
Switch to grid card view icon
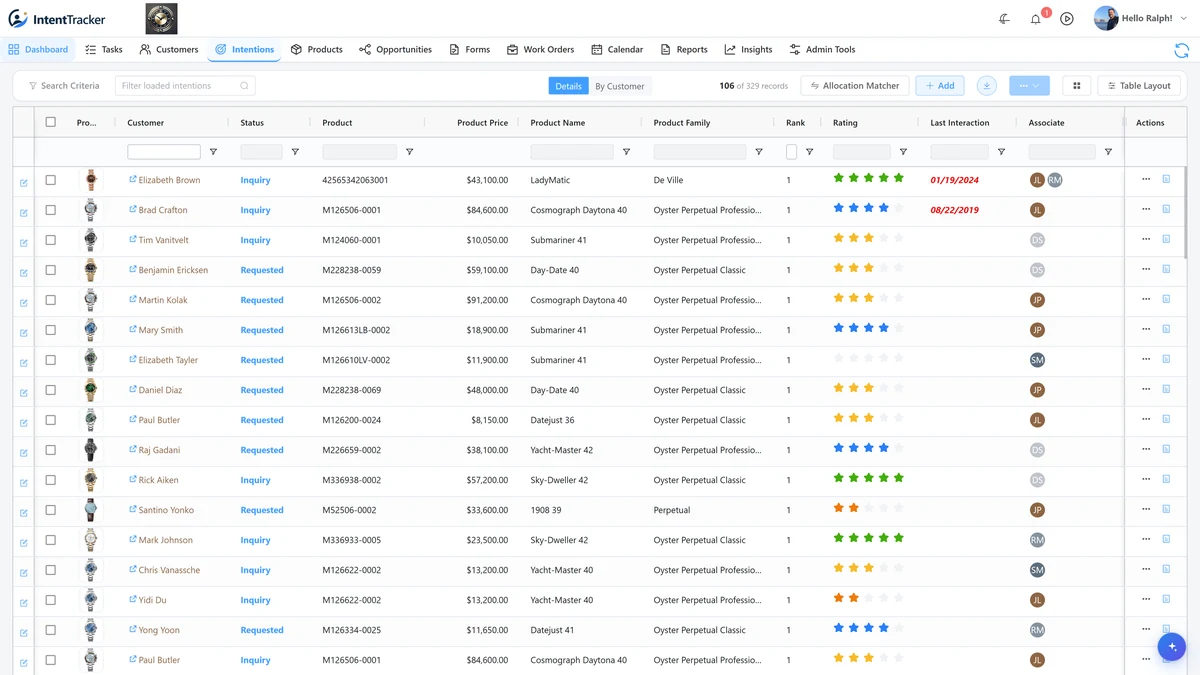tap(1077, 86)
